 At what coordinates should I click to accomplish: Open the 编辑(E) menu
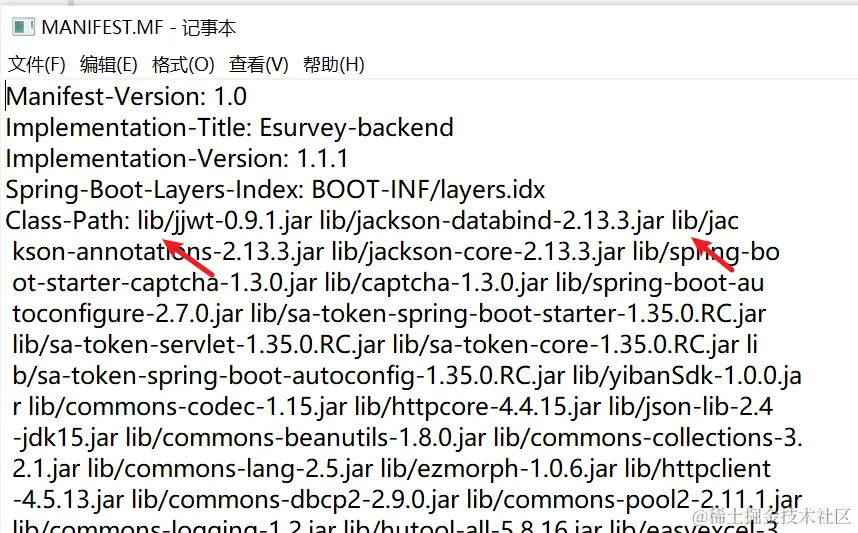tap(109, 65)
